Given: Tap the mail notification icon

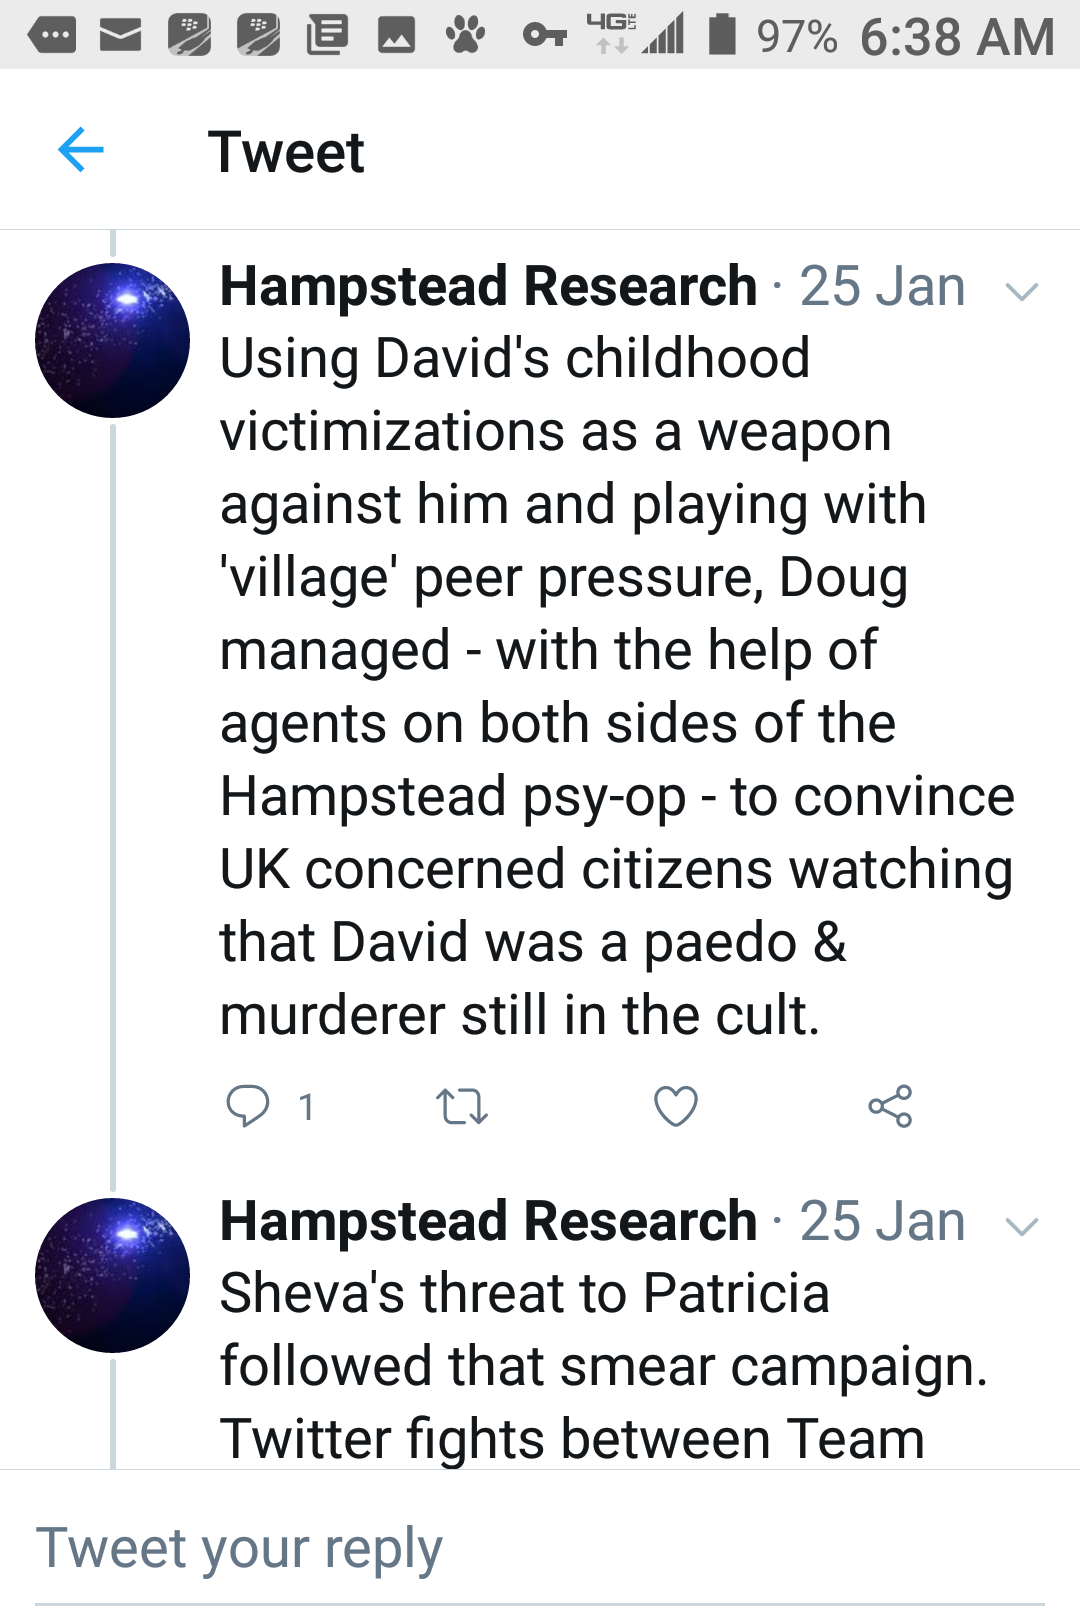Looking at the screenshot, I should coord(120,36).
